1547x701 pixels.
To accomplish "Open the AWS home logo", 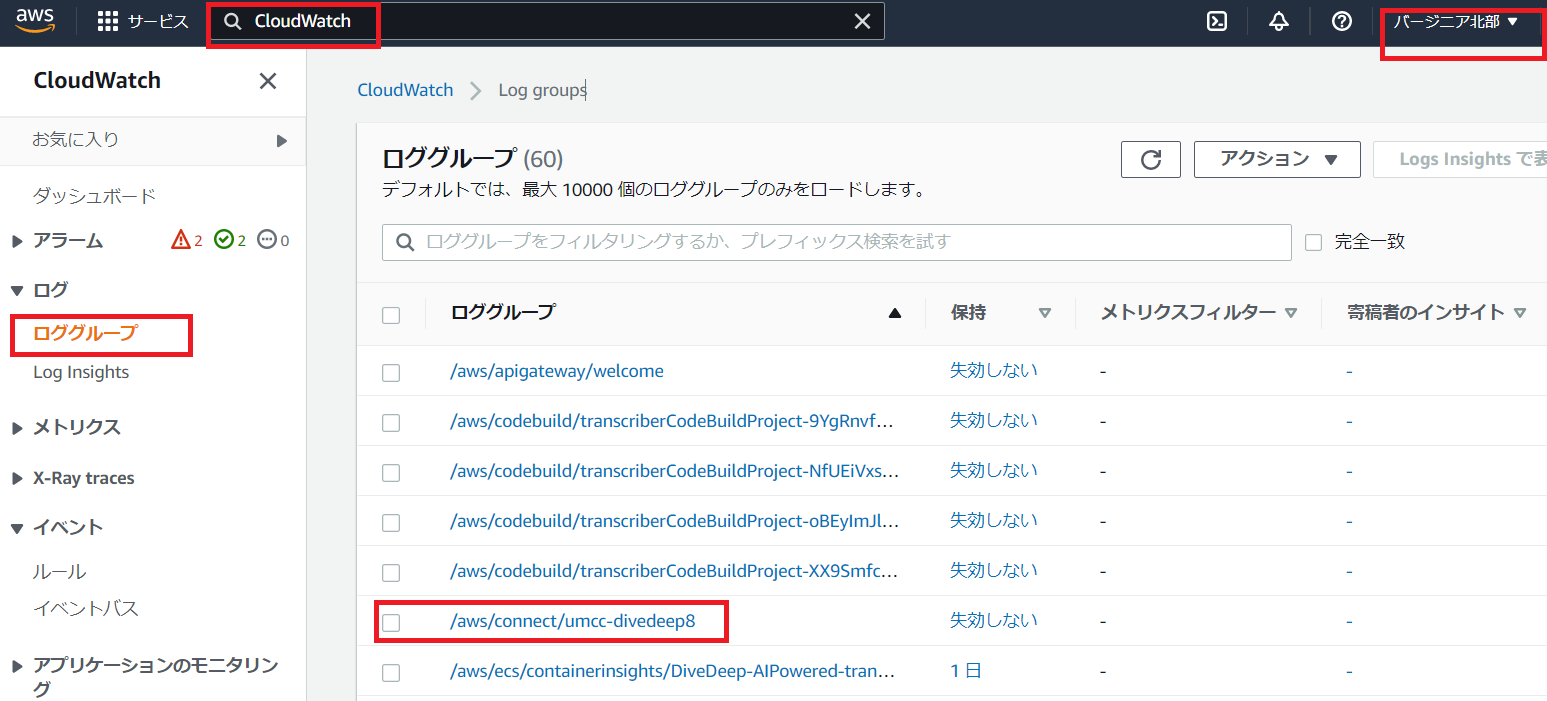I will click(35, 21).
